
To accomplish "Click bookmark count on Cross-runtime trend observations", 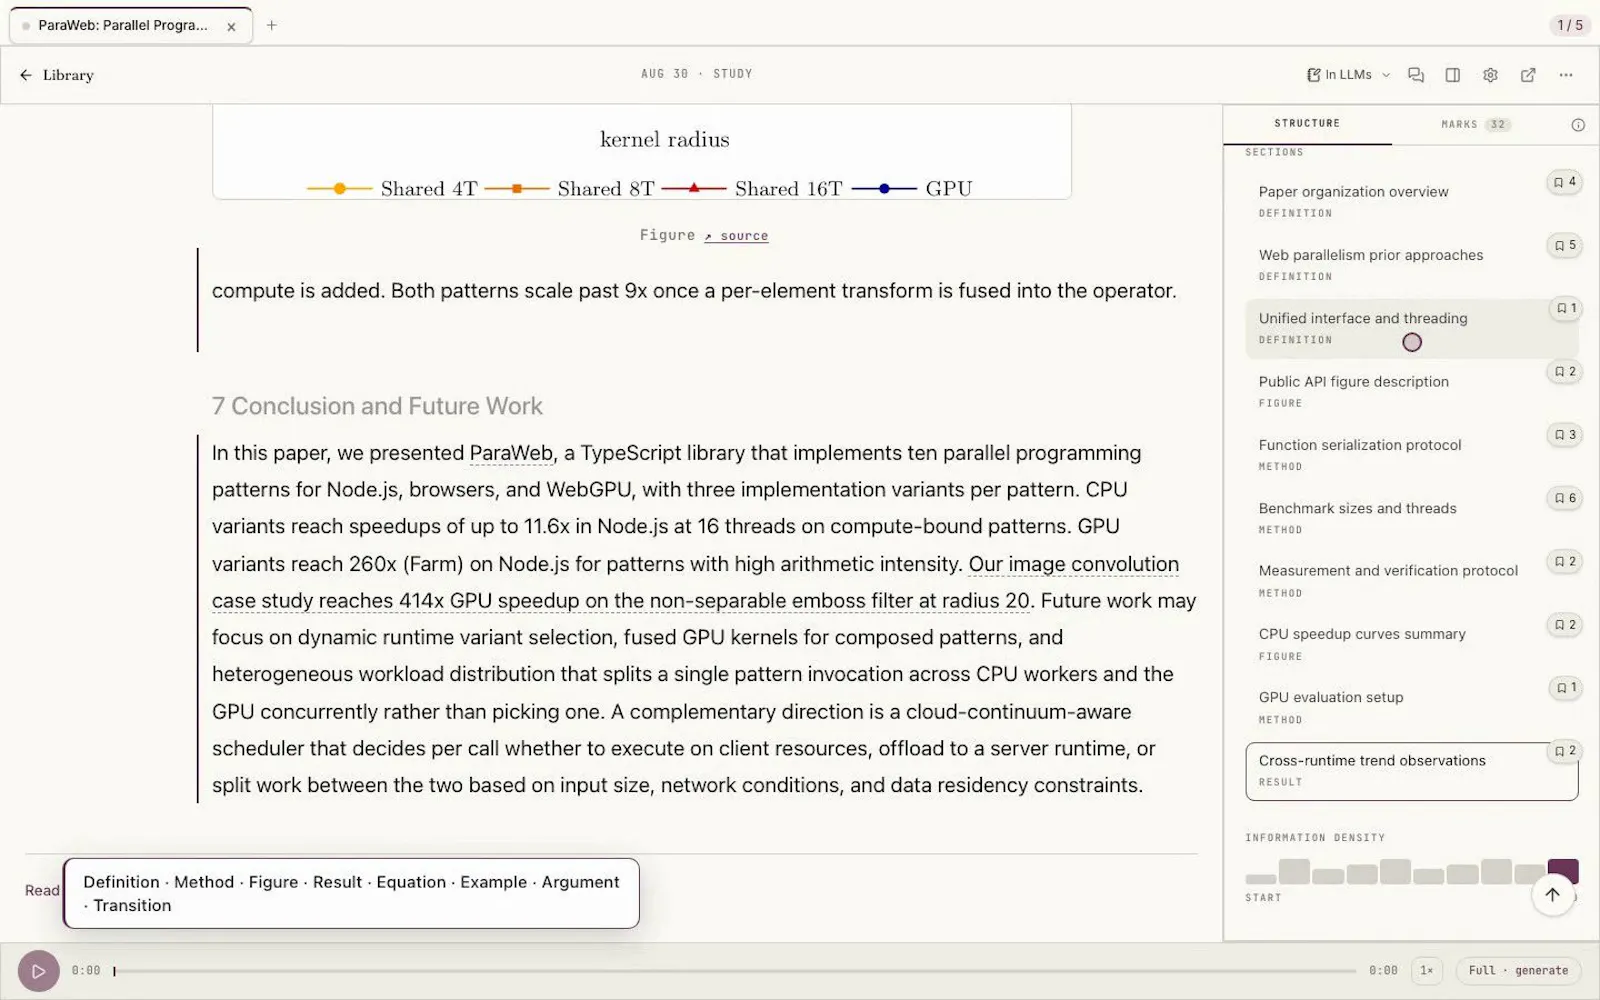I will (x=1564, y=751).
